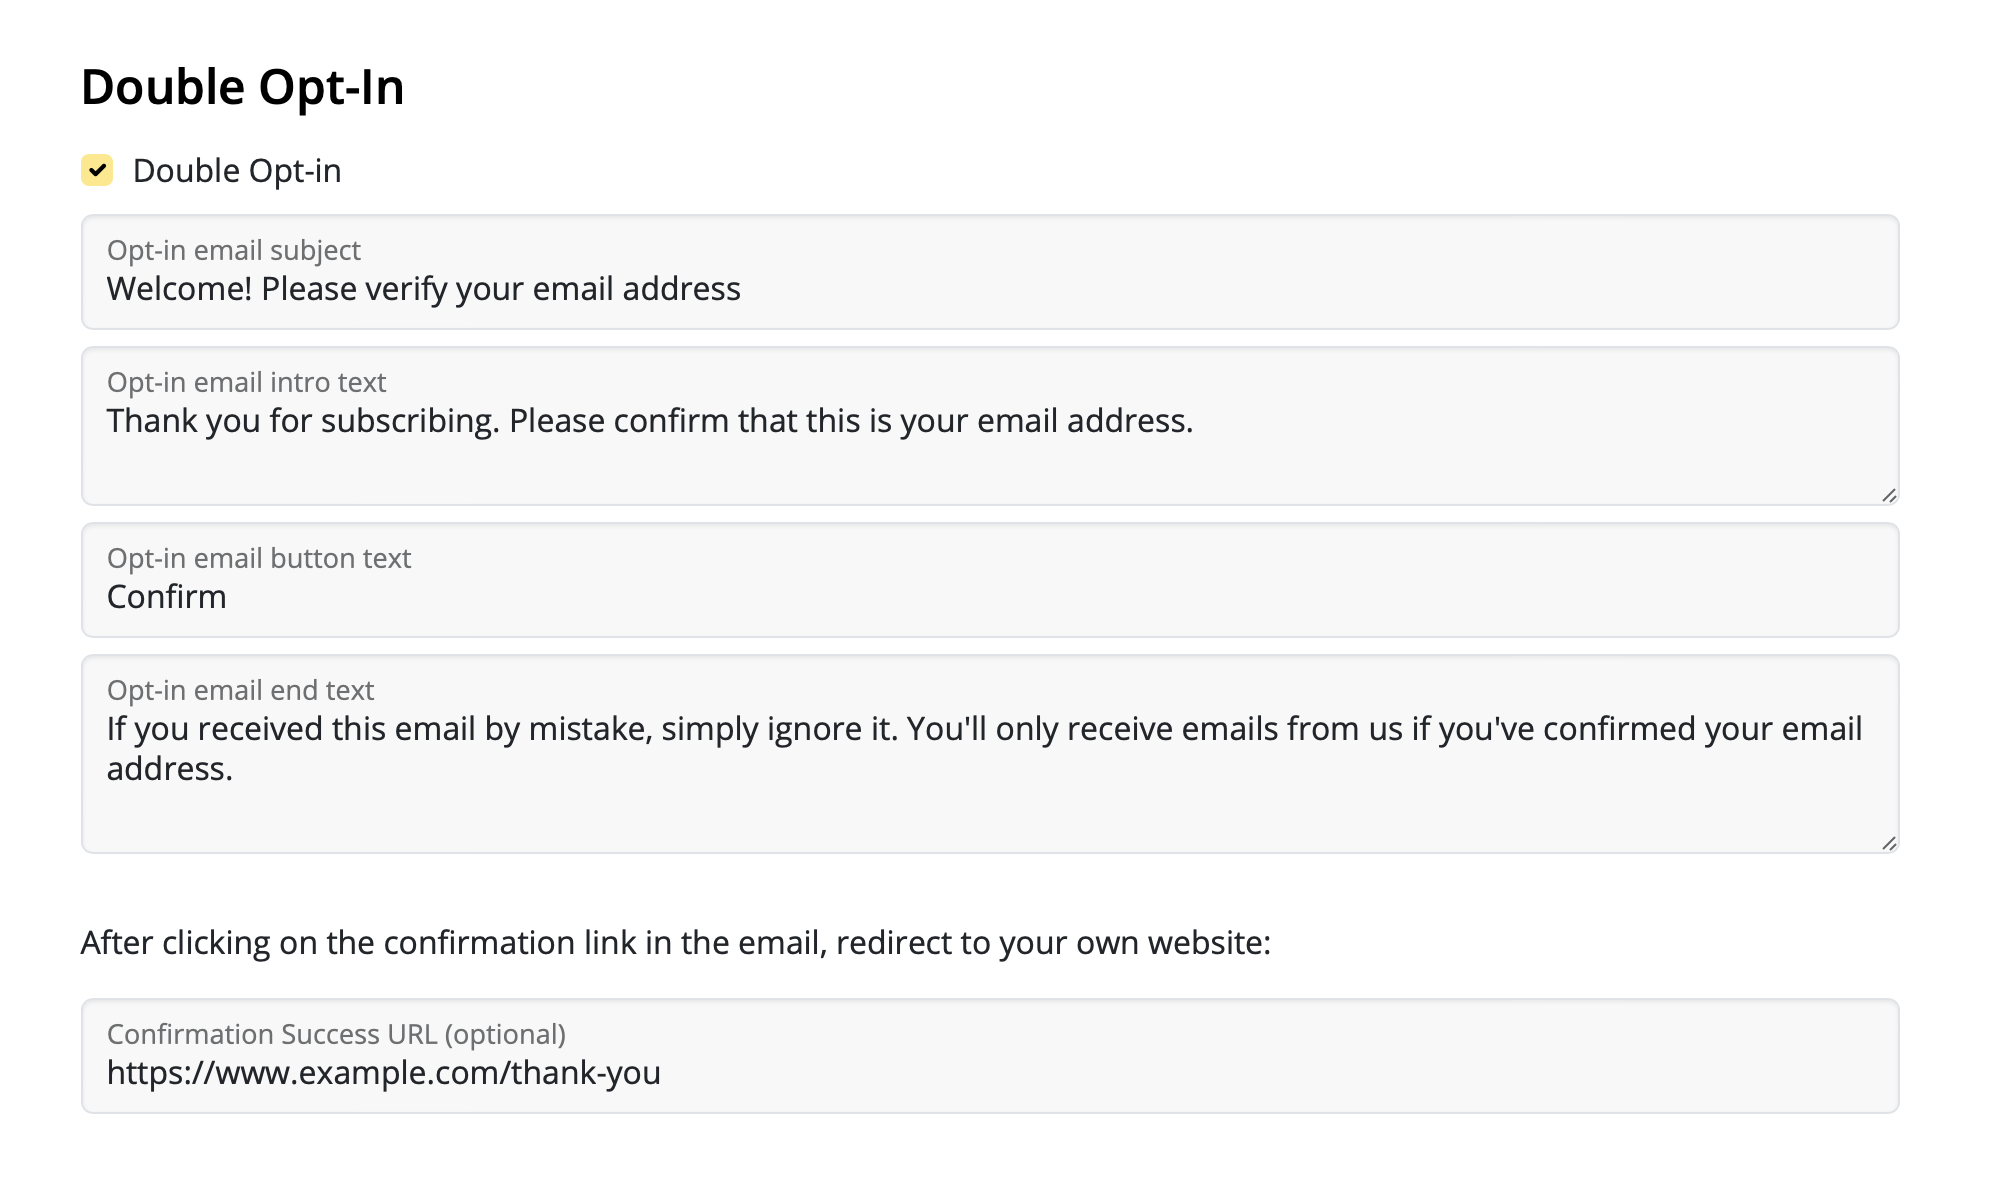This screenshot has width=2004, height=1182.
Task: Uncheck the Double Opt-in checkbox
Action: click(97, 170)
